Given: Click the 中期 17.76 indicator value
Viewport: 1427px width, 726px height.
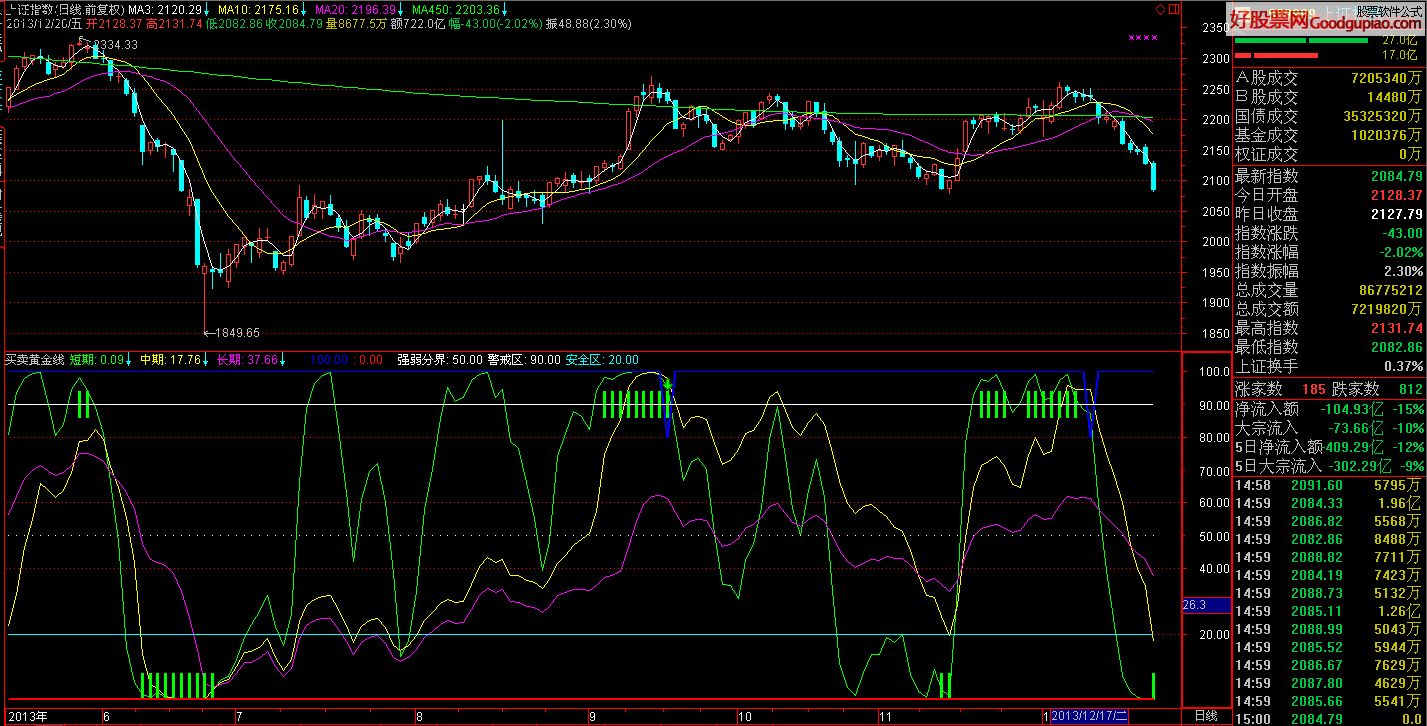Looking at the screenshot, I should [x=172, y=359].
